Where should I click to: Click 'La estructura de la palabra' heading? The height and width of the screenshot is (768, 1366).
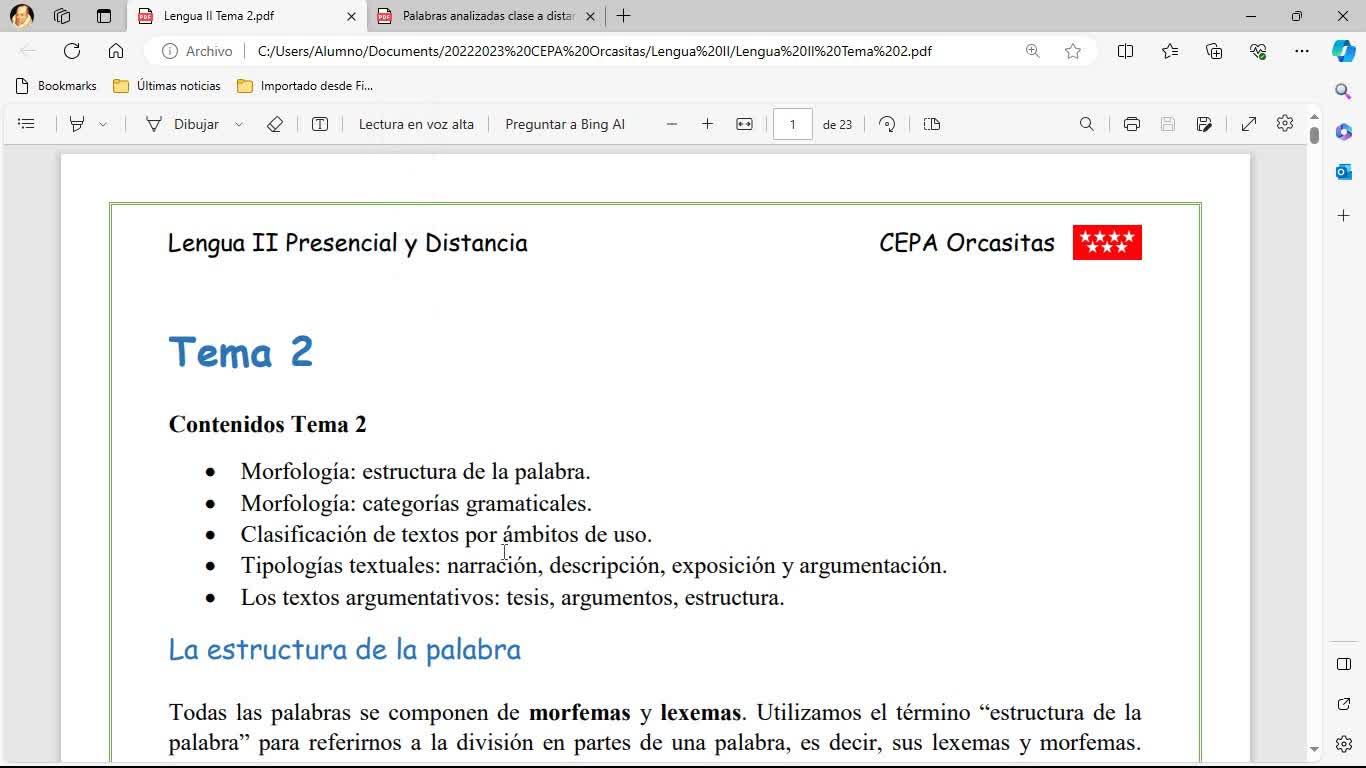344,649
